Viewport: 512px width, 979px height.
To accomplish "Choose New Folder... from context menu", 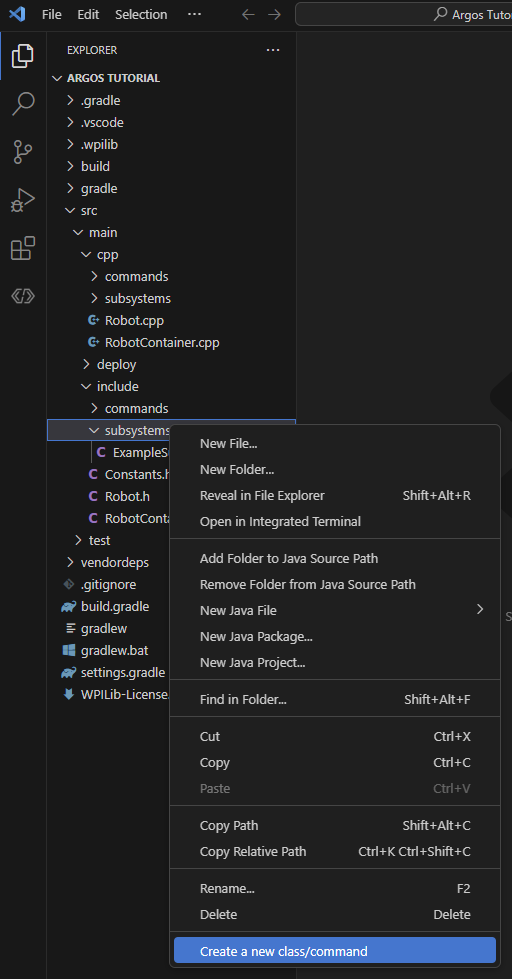I will click(335, 470).
